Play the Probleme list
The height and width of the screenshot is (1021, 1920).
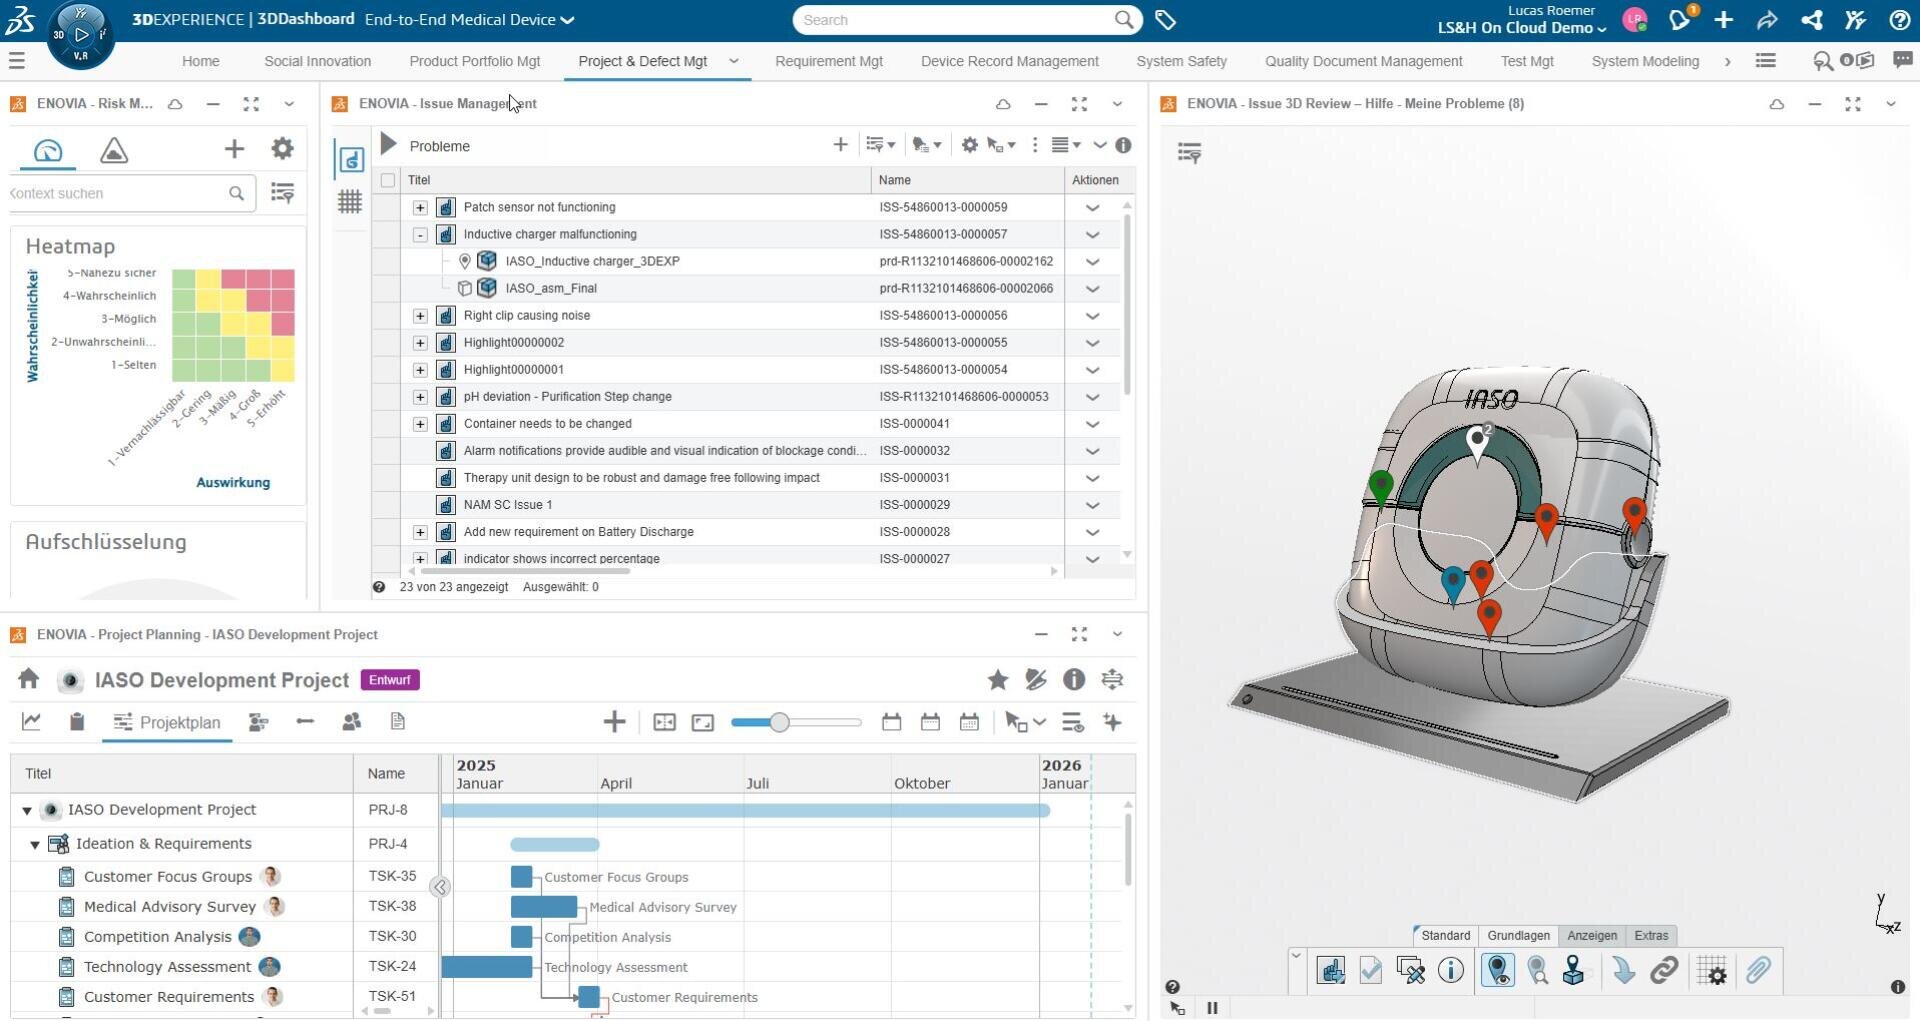pos(389,145)
